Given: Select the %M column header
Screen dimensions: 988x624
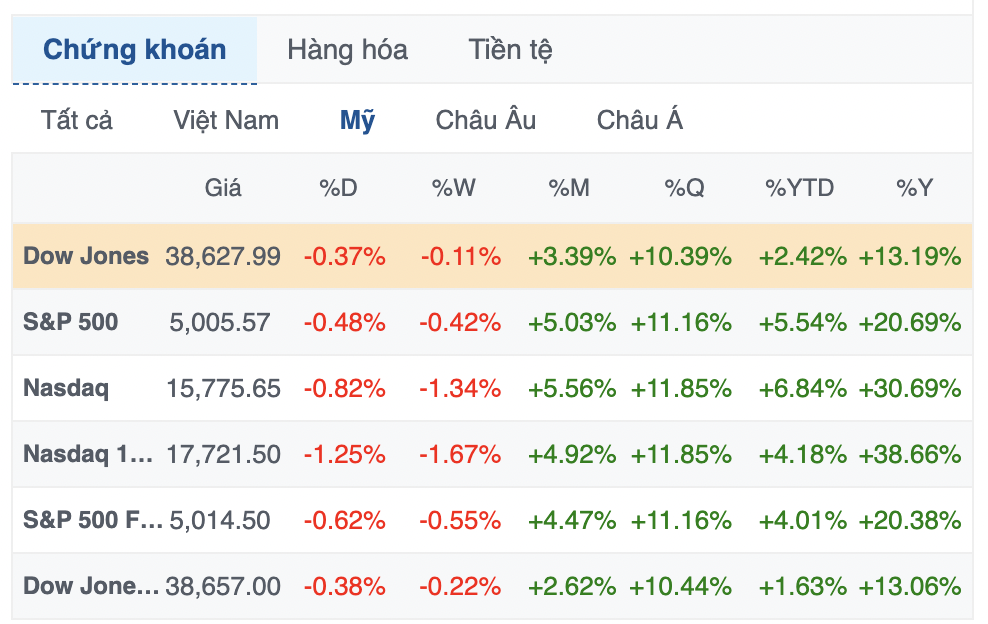Looking at the screenshot, I should 569,187.
